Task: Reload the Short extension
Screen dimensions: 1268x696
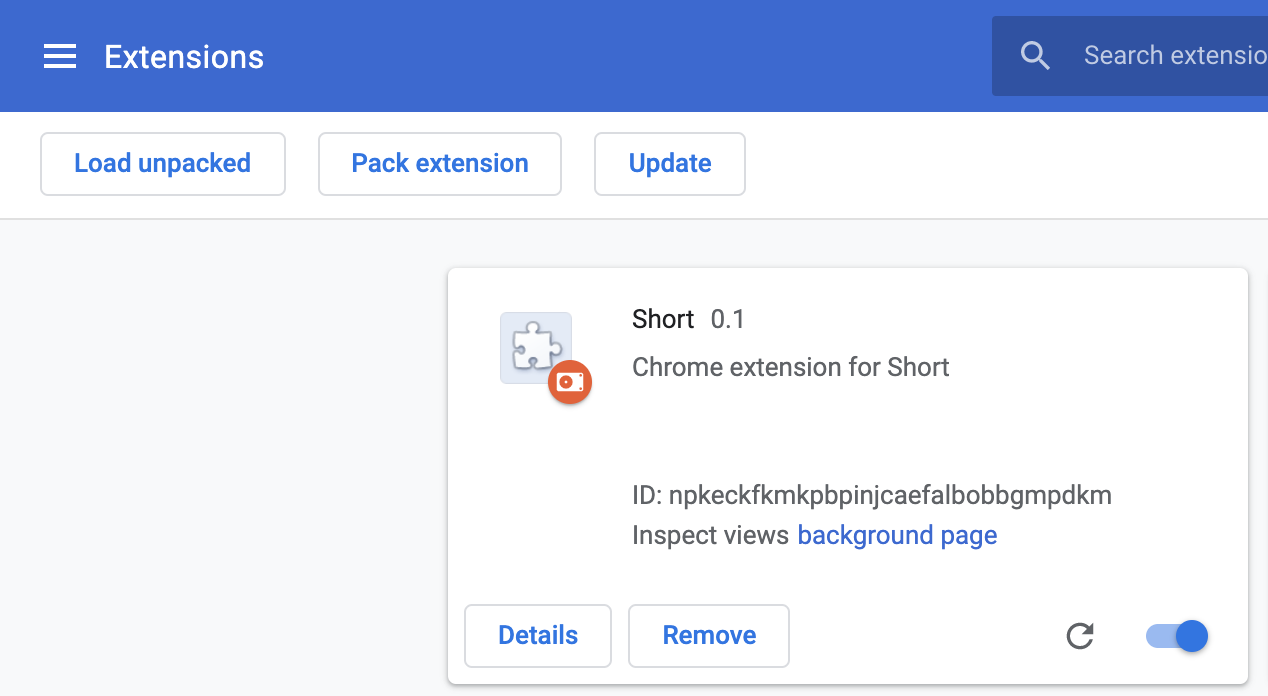Action: pos(1080,636)
